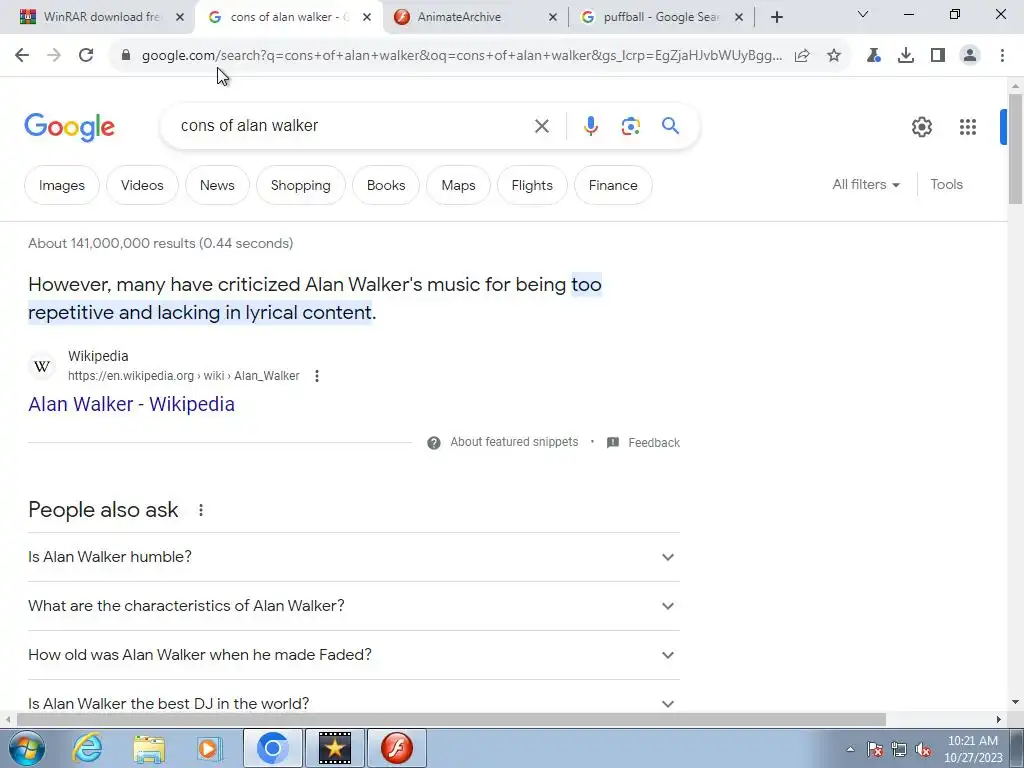Viewport: 1024px width, 768px height.
Task: Open the Google apps grid
Action: (x=968, y=127)
